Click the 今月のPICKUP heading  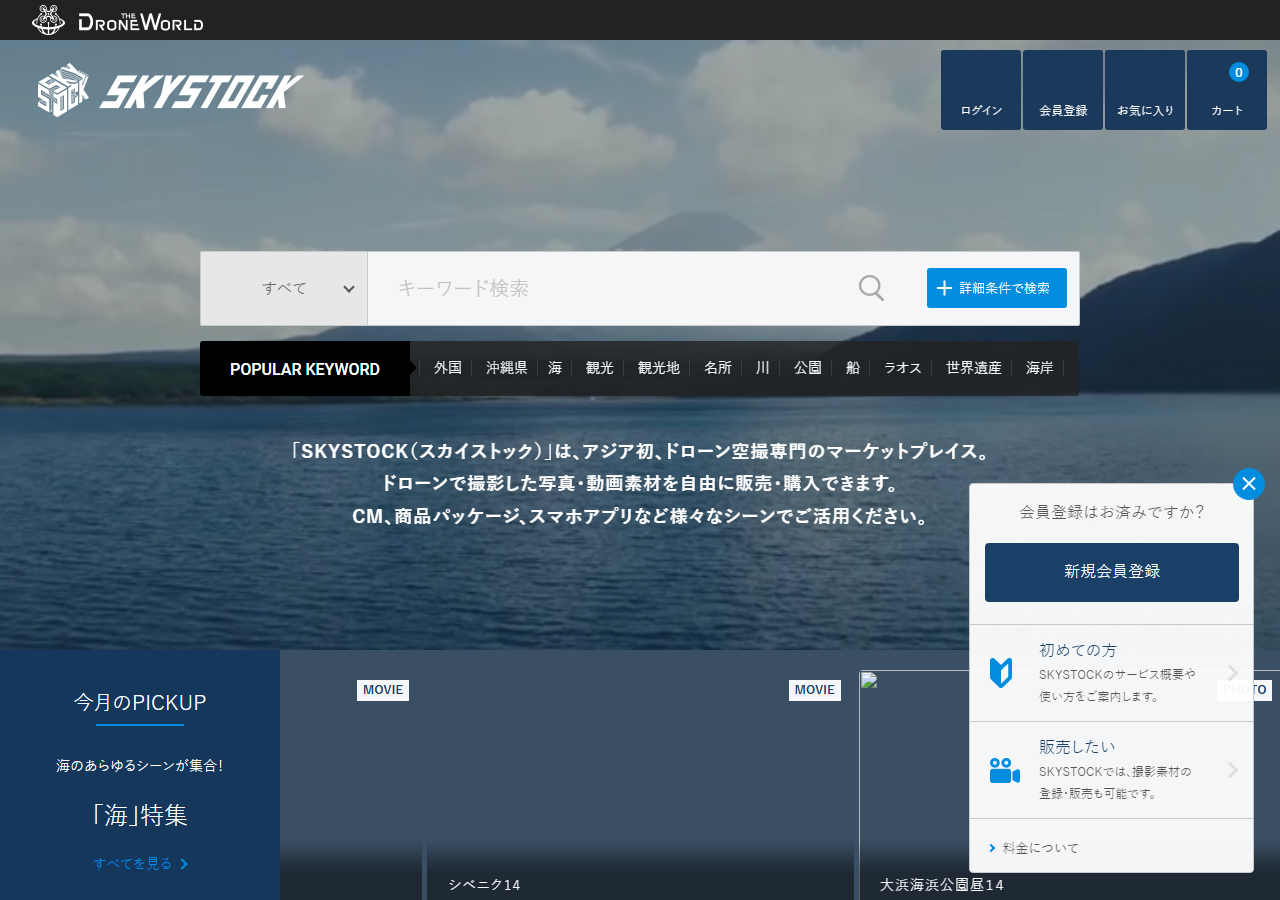coord(140,702)
